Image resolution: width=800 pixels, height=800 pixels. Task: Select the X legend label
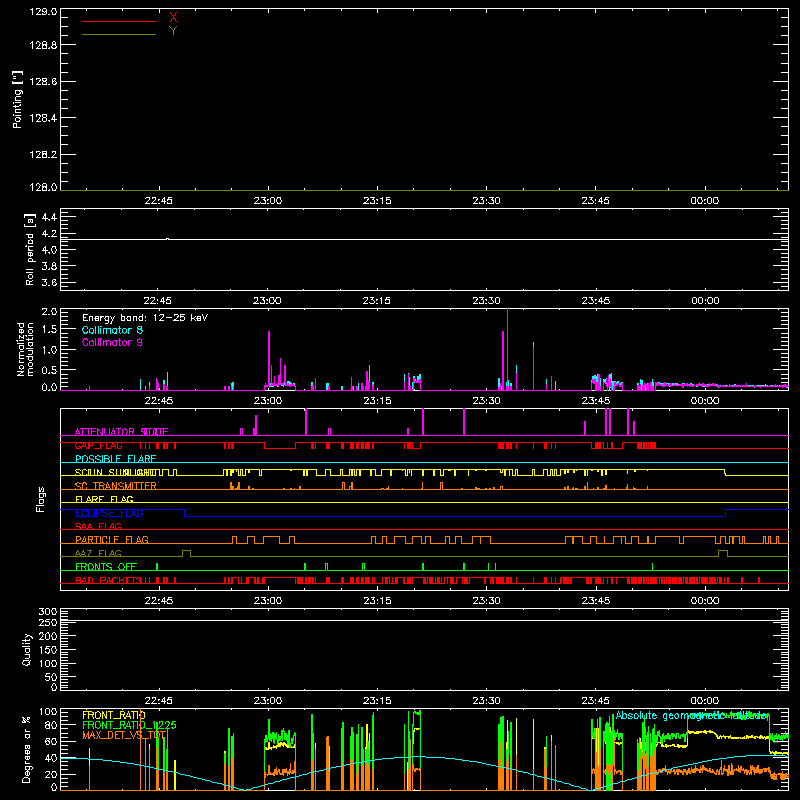[173, 17]
